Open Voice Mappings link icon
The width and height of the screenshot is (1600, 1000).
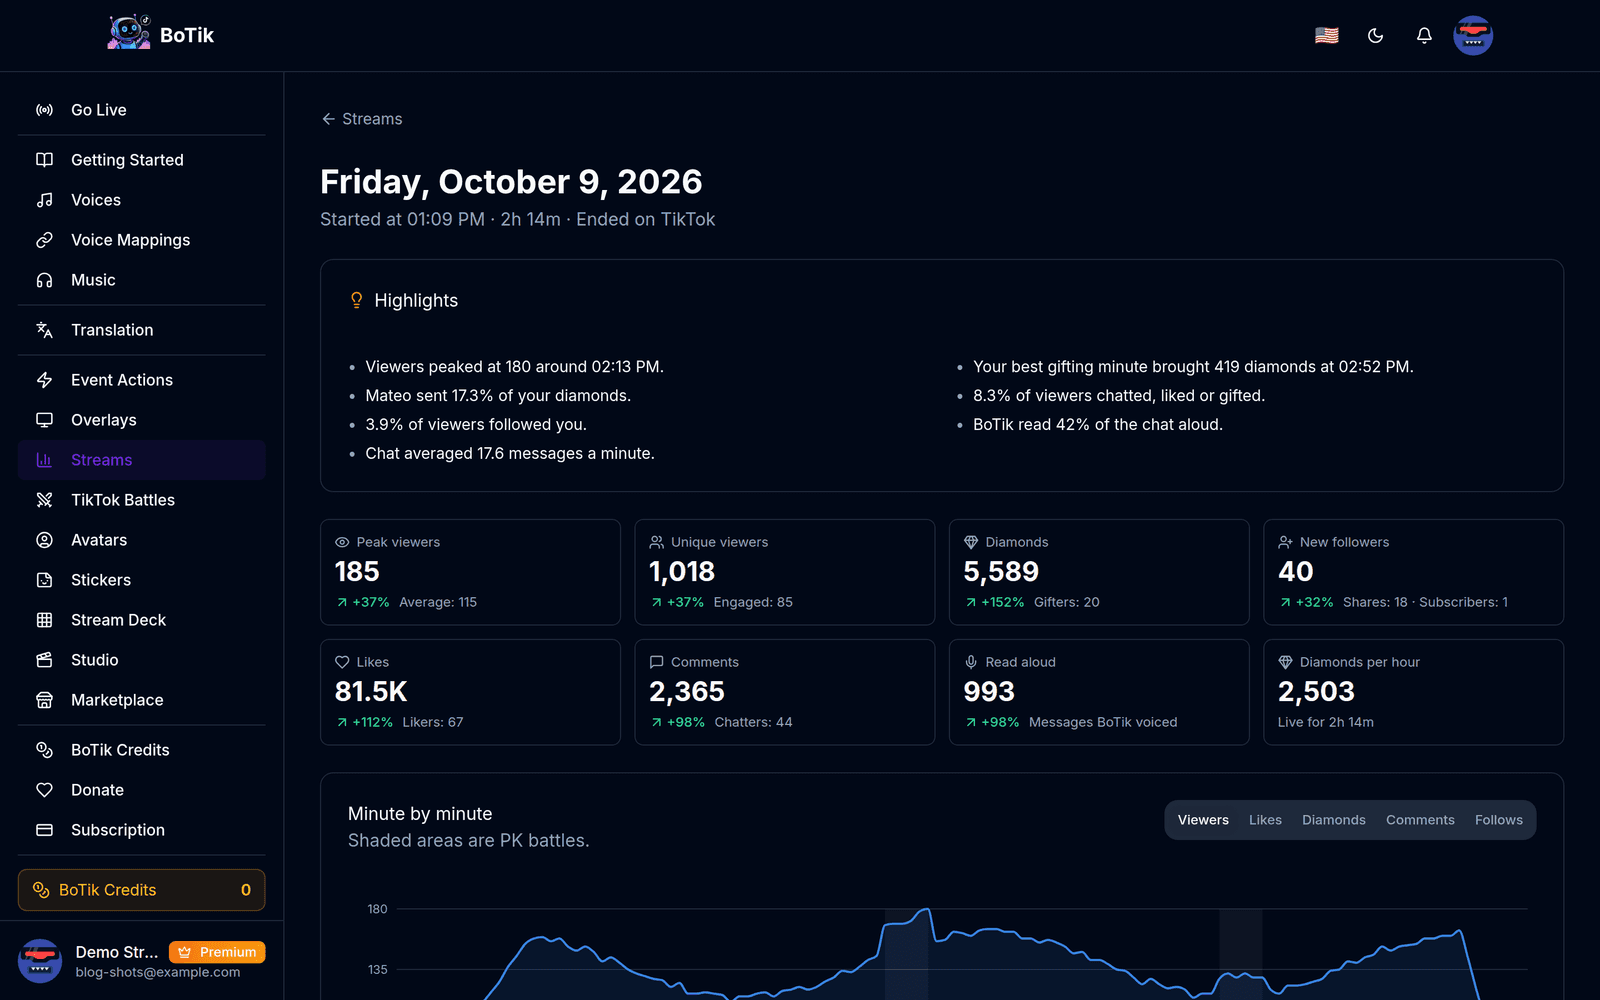[44, 240]
